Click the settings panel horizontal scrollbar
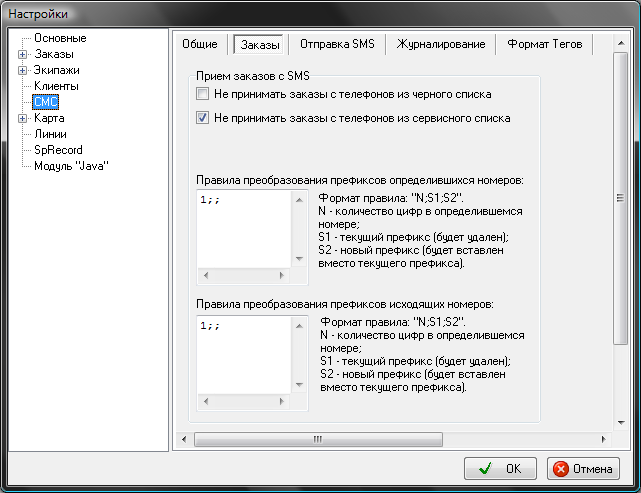Viewport: 641px width, 493px height. (x=317, y=439)
